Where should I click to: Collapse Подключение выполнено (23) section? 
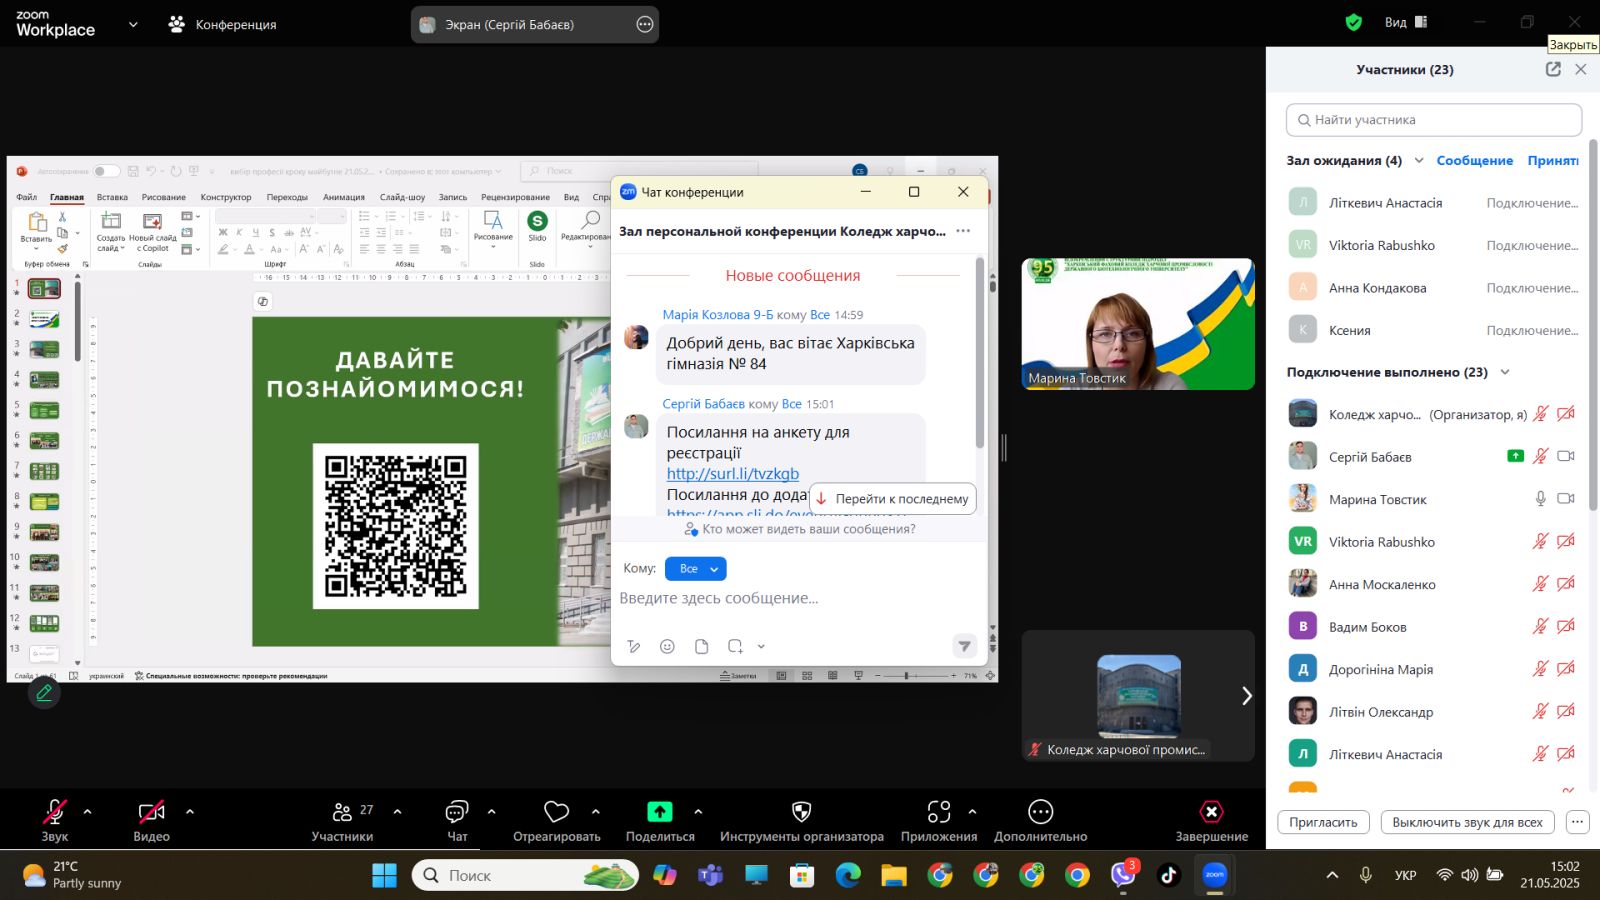click(1505, 372)
